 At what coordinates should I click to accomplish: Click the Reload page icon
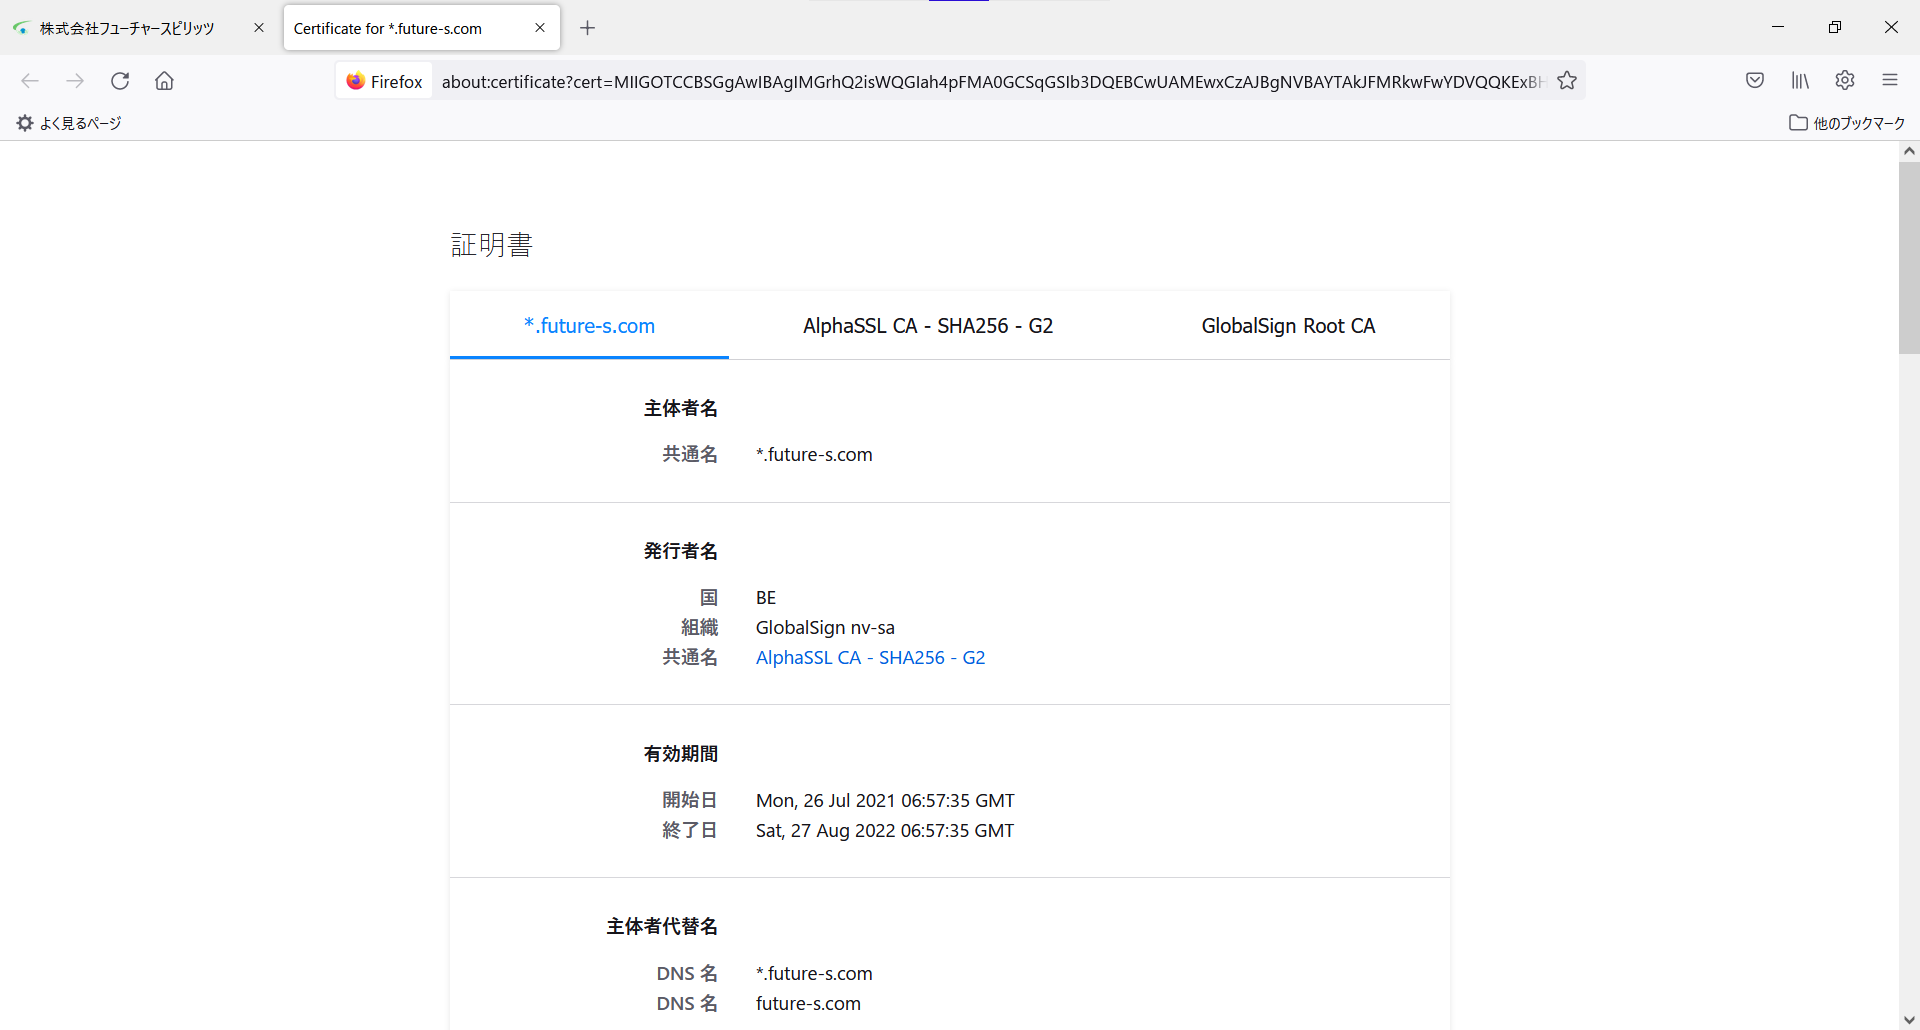pos(120,81)
